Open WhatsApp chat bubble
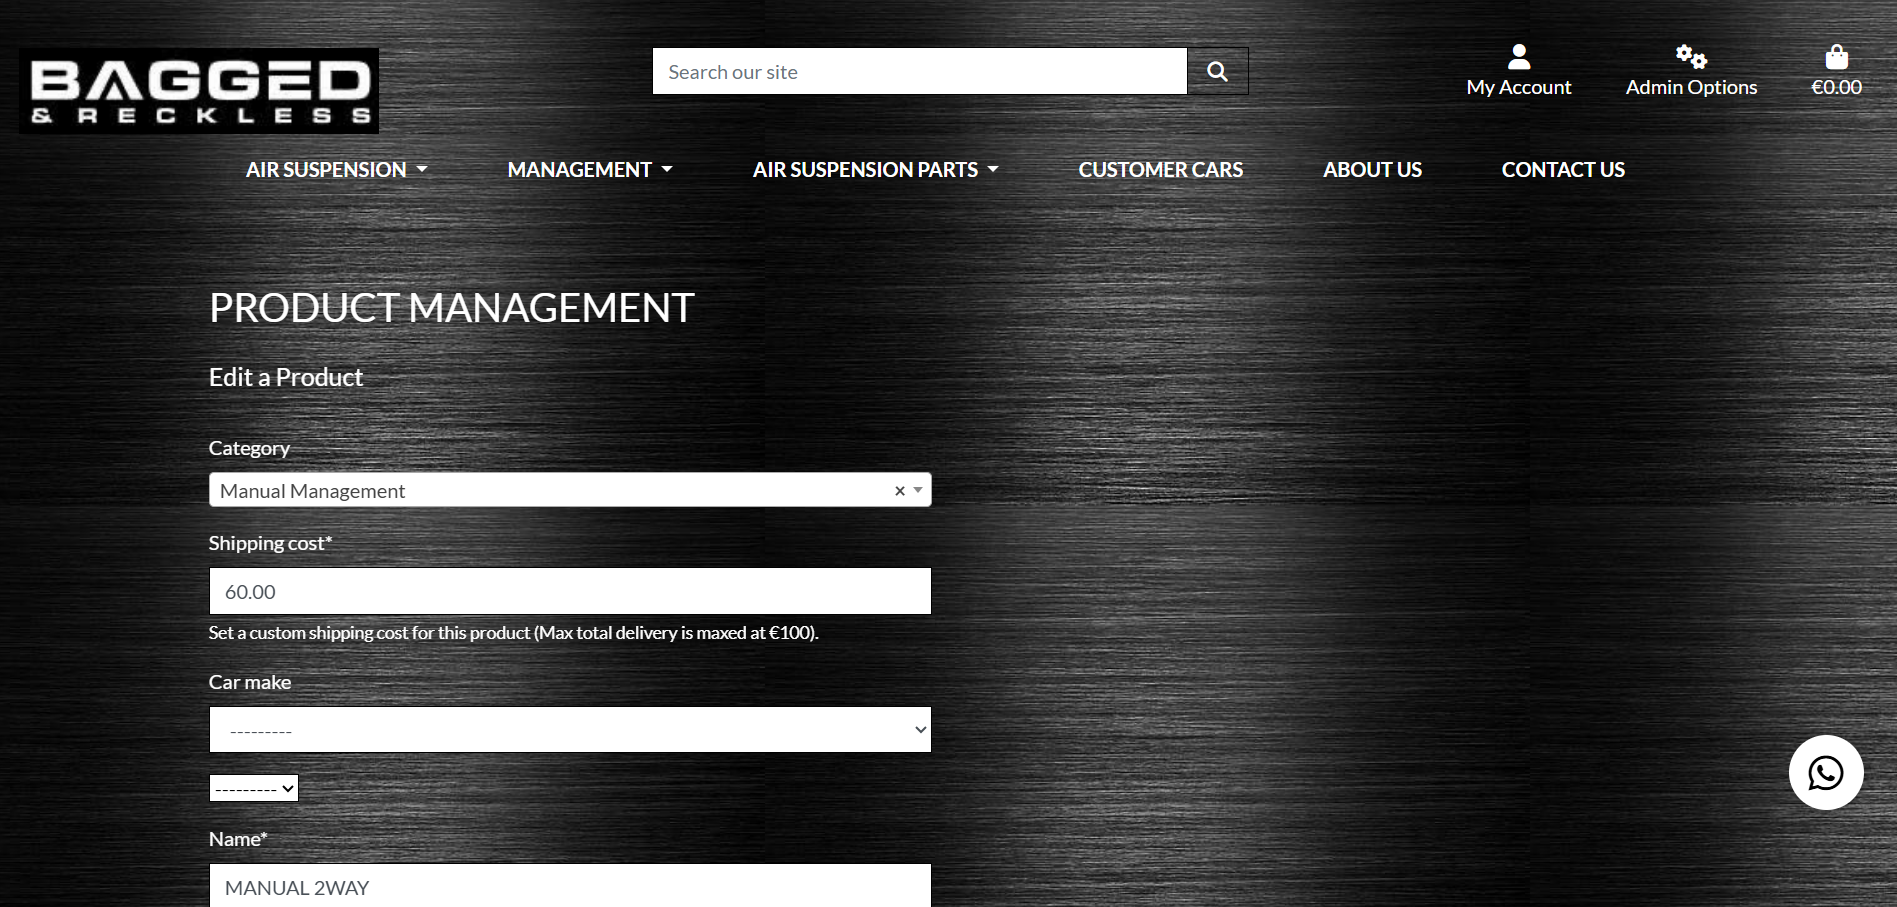 [1825, 773]
